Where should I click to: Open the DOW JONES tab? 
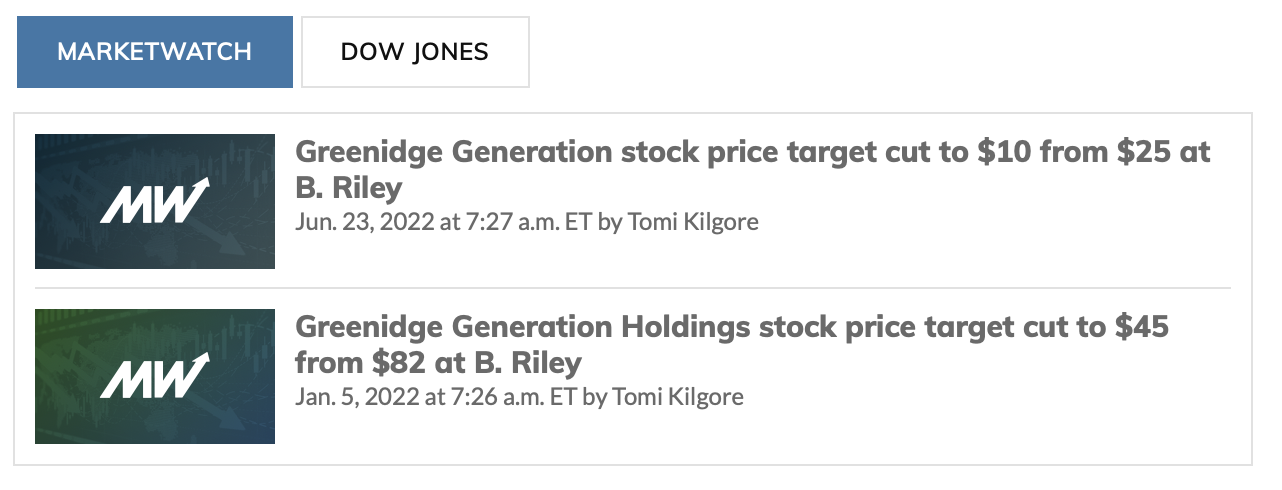pos(415,52)
